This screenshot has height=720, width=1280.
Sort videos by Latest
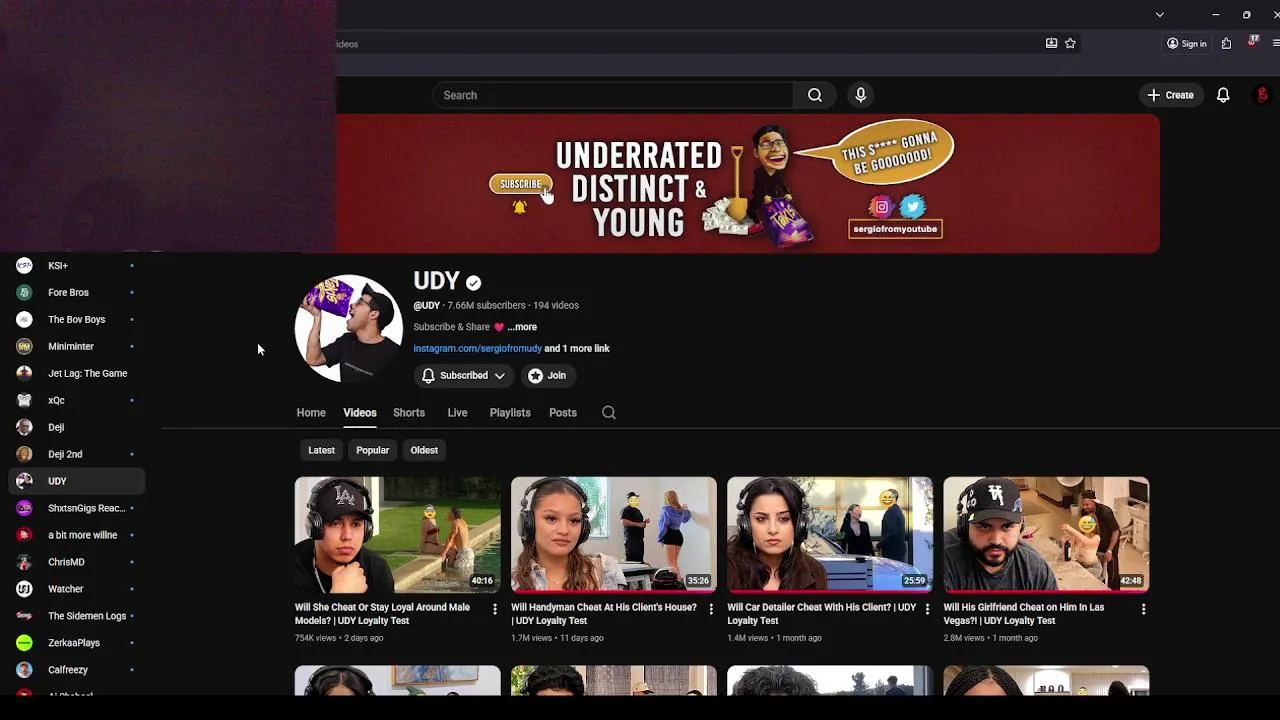click(321, 450)
